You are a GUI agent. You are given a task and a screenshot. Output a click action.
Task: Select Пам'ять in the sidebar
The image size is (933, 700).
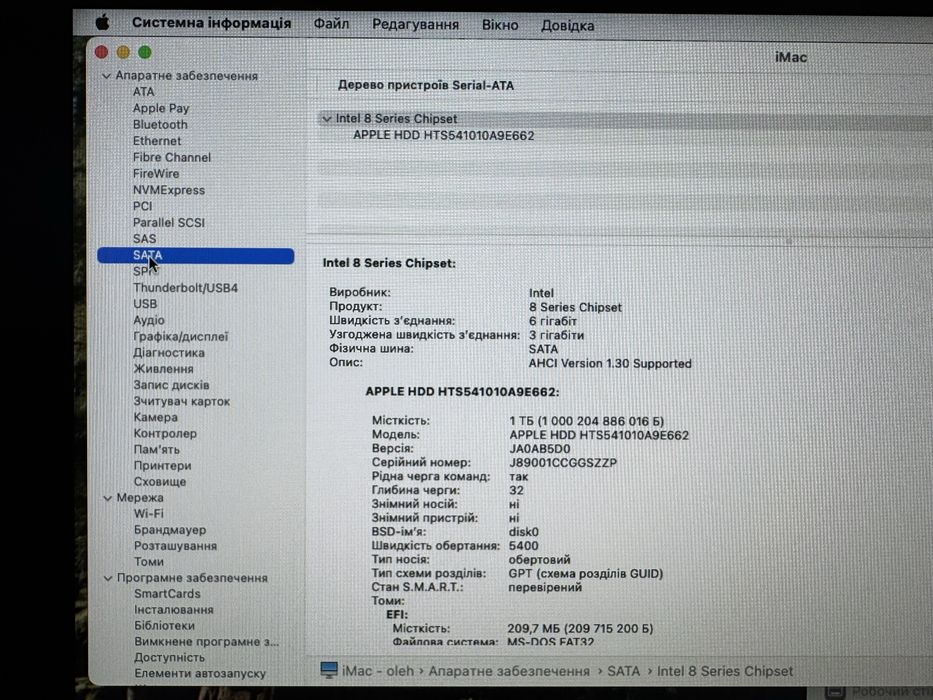(x=156, y=450)
